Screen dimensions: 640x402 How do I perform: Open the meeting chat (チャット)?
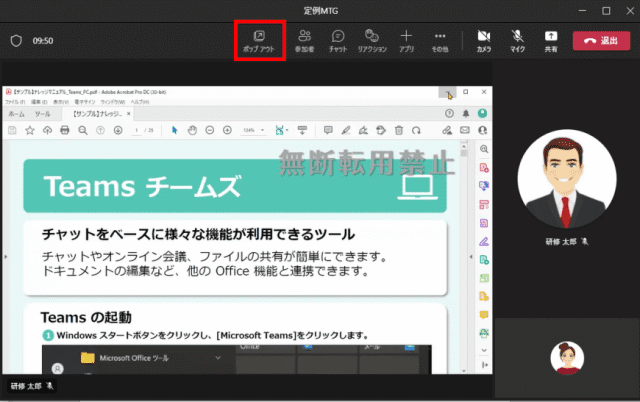coord(338,36)
